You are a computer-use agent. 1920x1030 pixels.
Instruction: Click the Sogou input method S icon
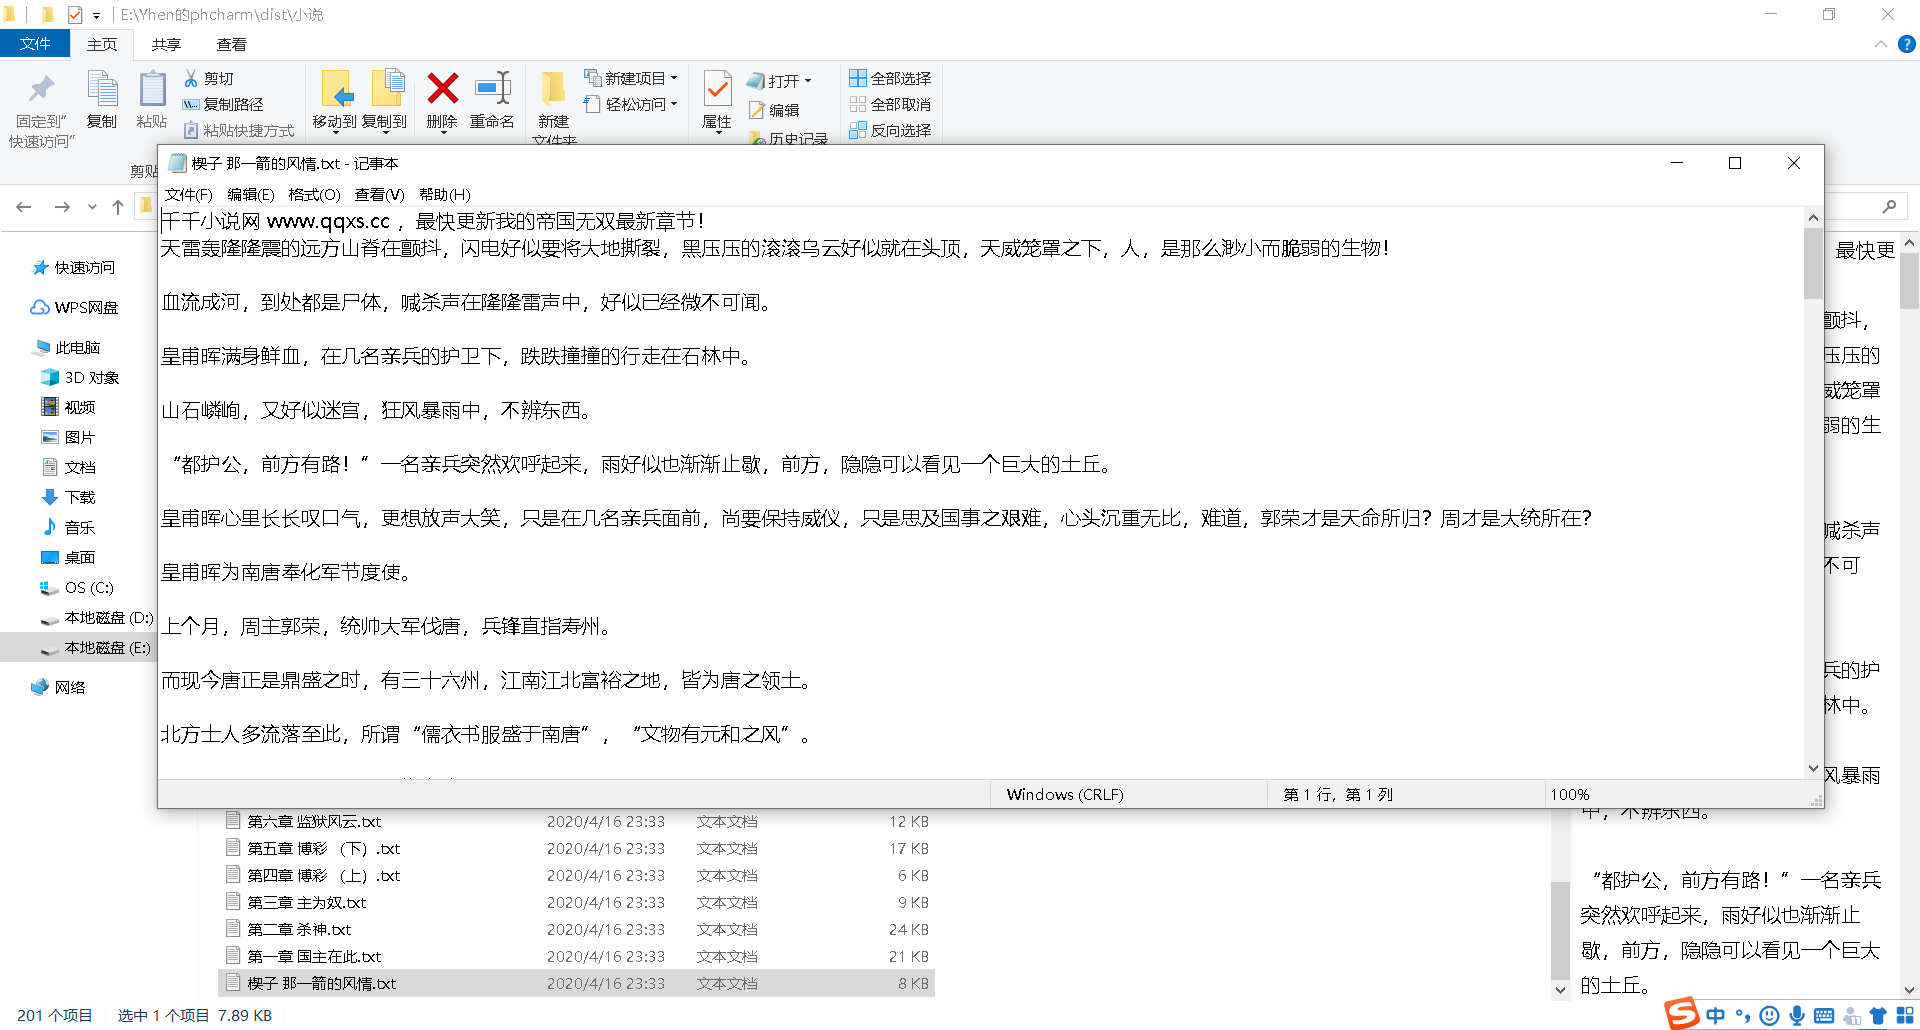(1683, 1014)
